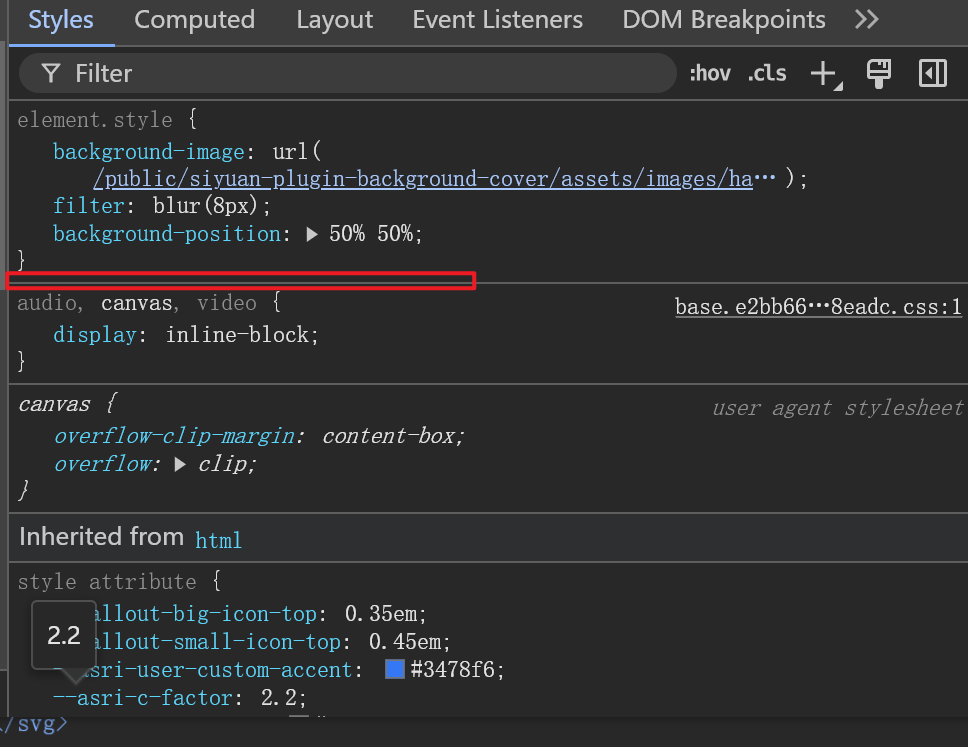Open the rendering emulations paintbrush icon
Image resolution: width=968 pixels, height=747 pixels.
click(879, 73)
